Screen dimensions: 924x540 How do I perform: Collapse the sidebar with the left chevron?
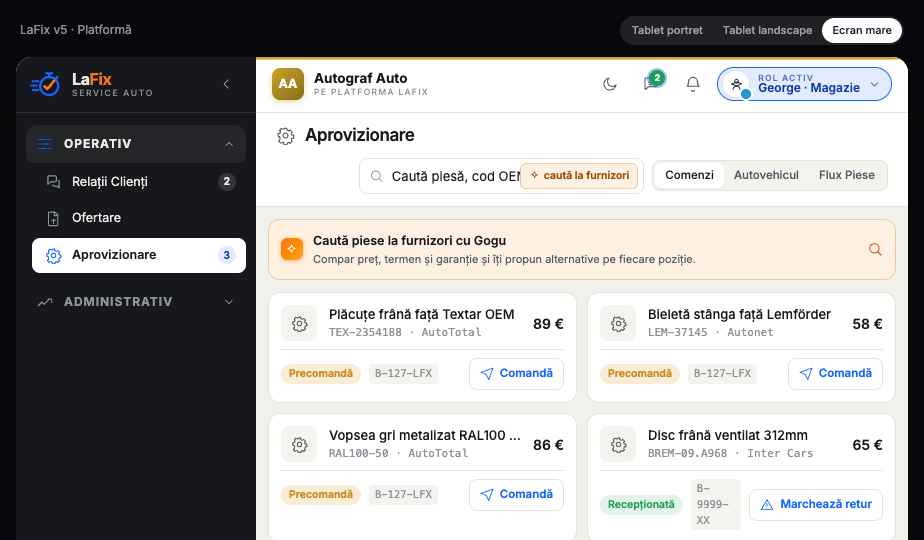[x=226, y=84]
